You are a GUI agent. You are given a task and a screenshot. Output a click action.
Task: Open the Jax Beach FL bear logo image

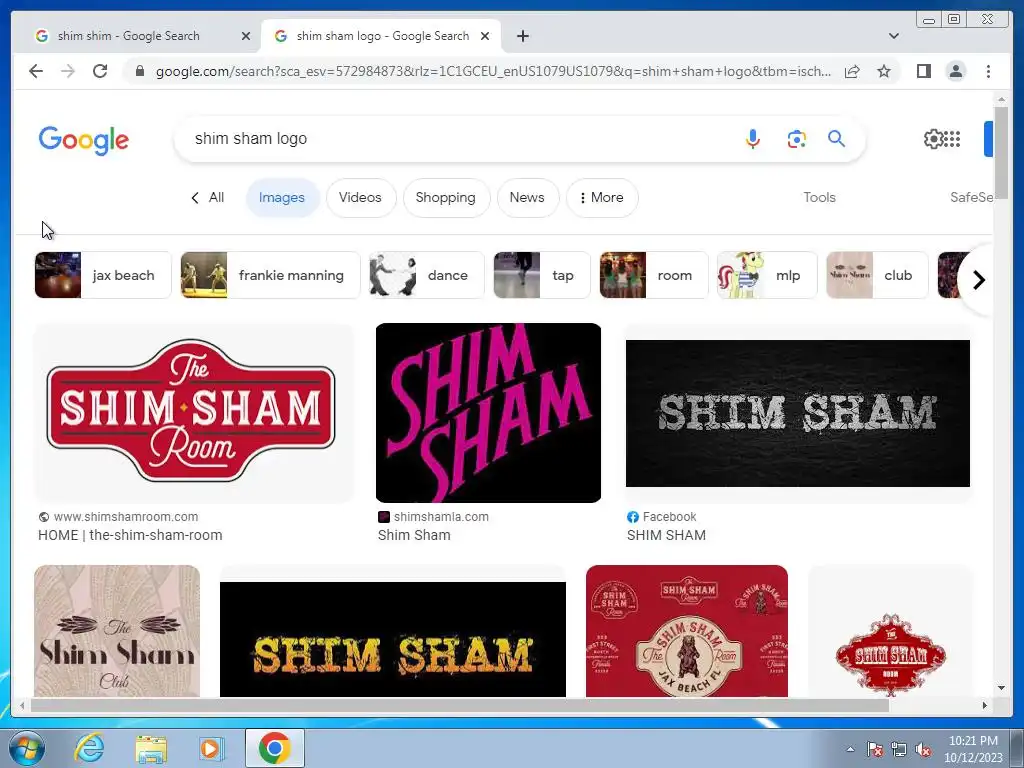click(686, 631)
